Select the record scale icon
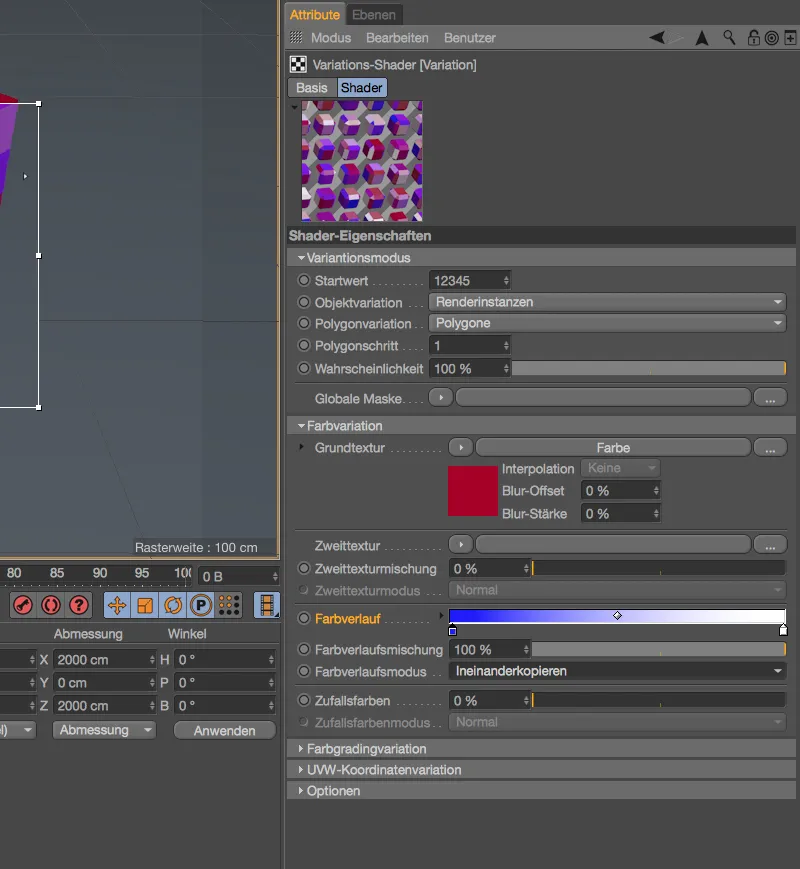 tap(145, 605)
